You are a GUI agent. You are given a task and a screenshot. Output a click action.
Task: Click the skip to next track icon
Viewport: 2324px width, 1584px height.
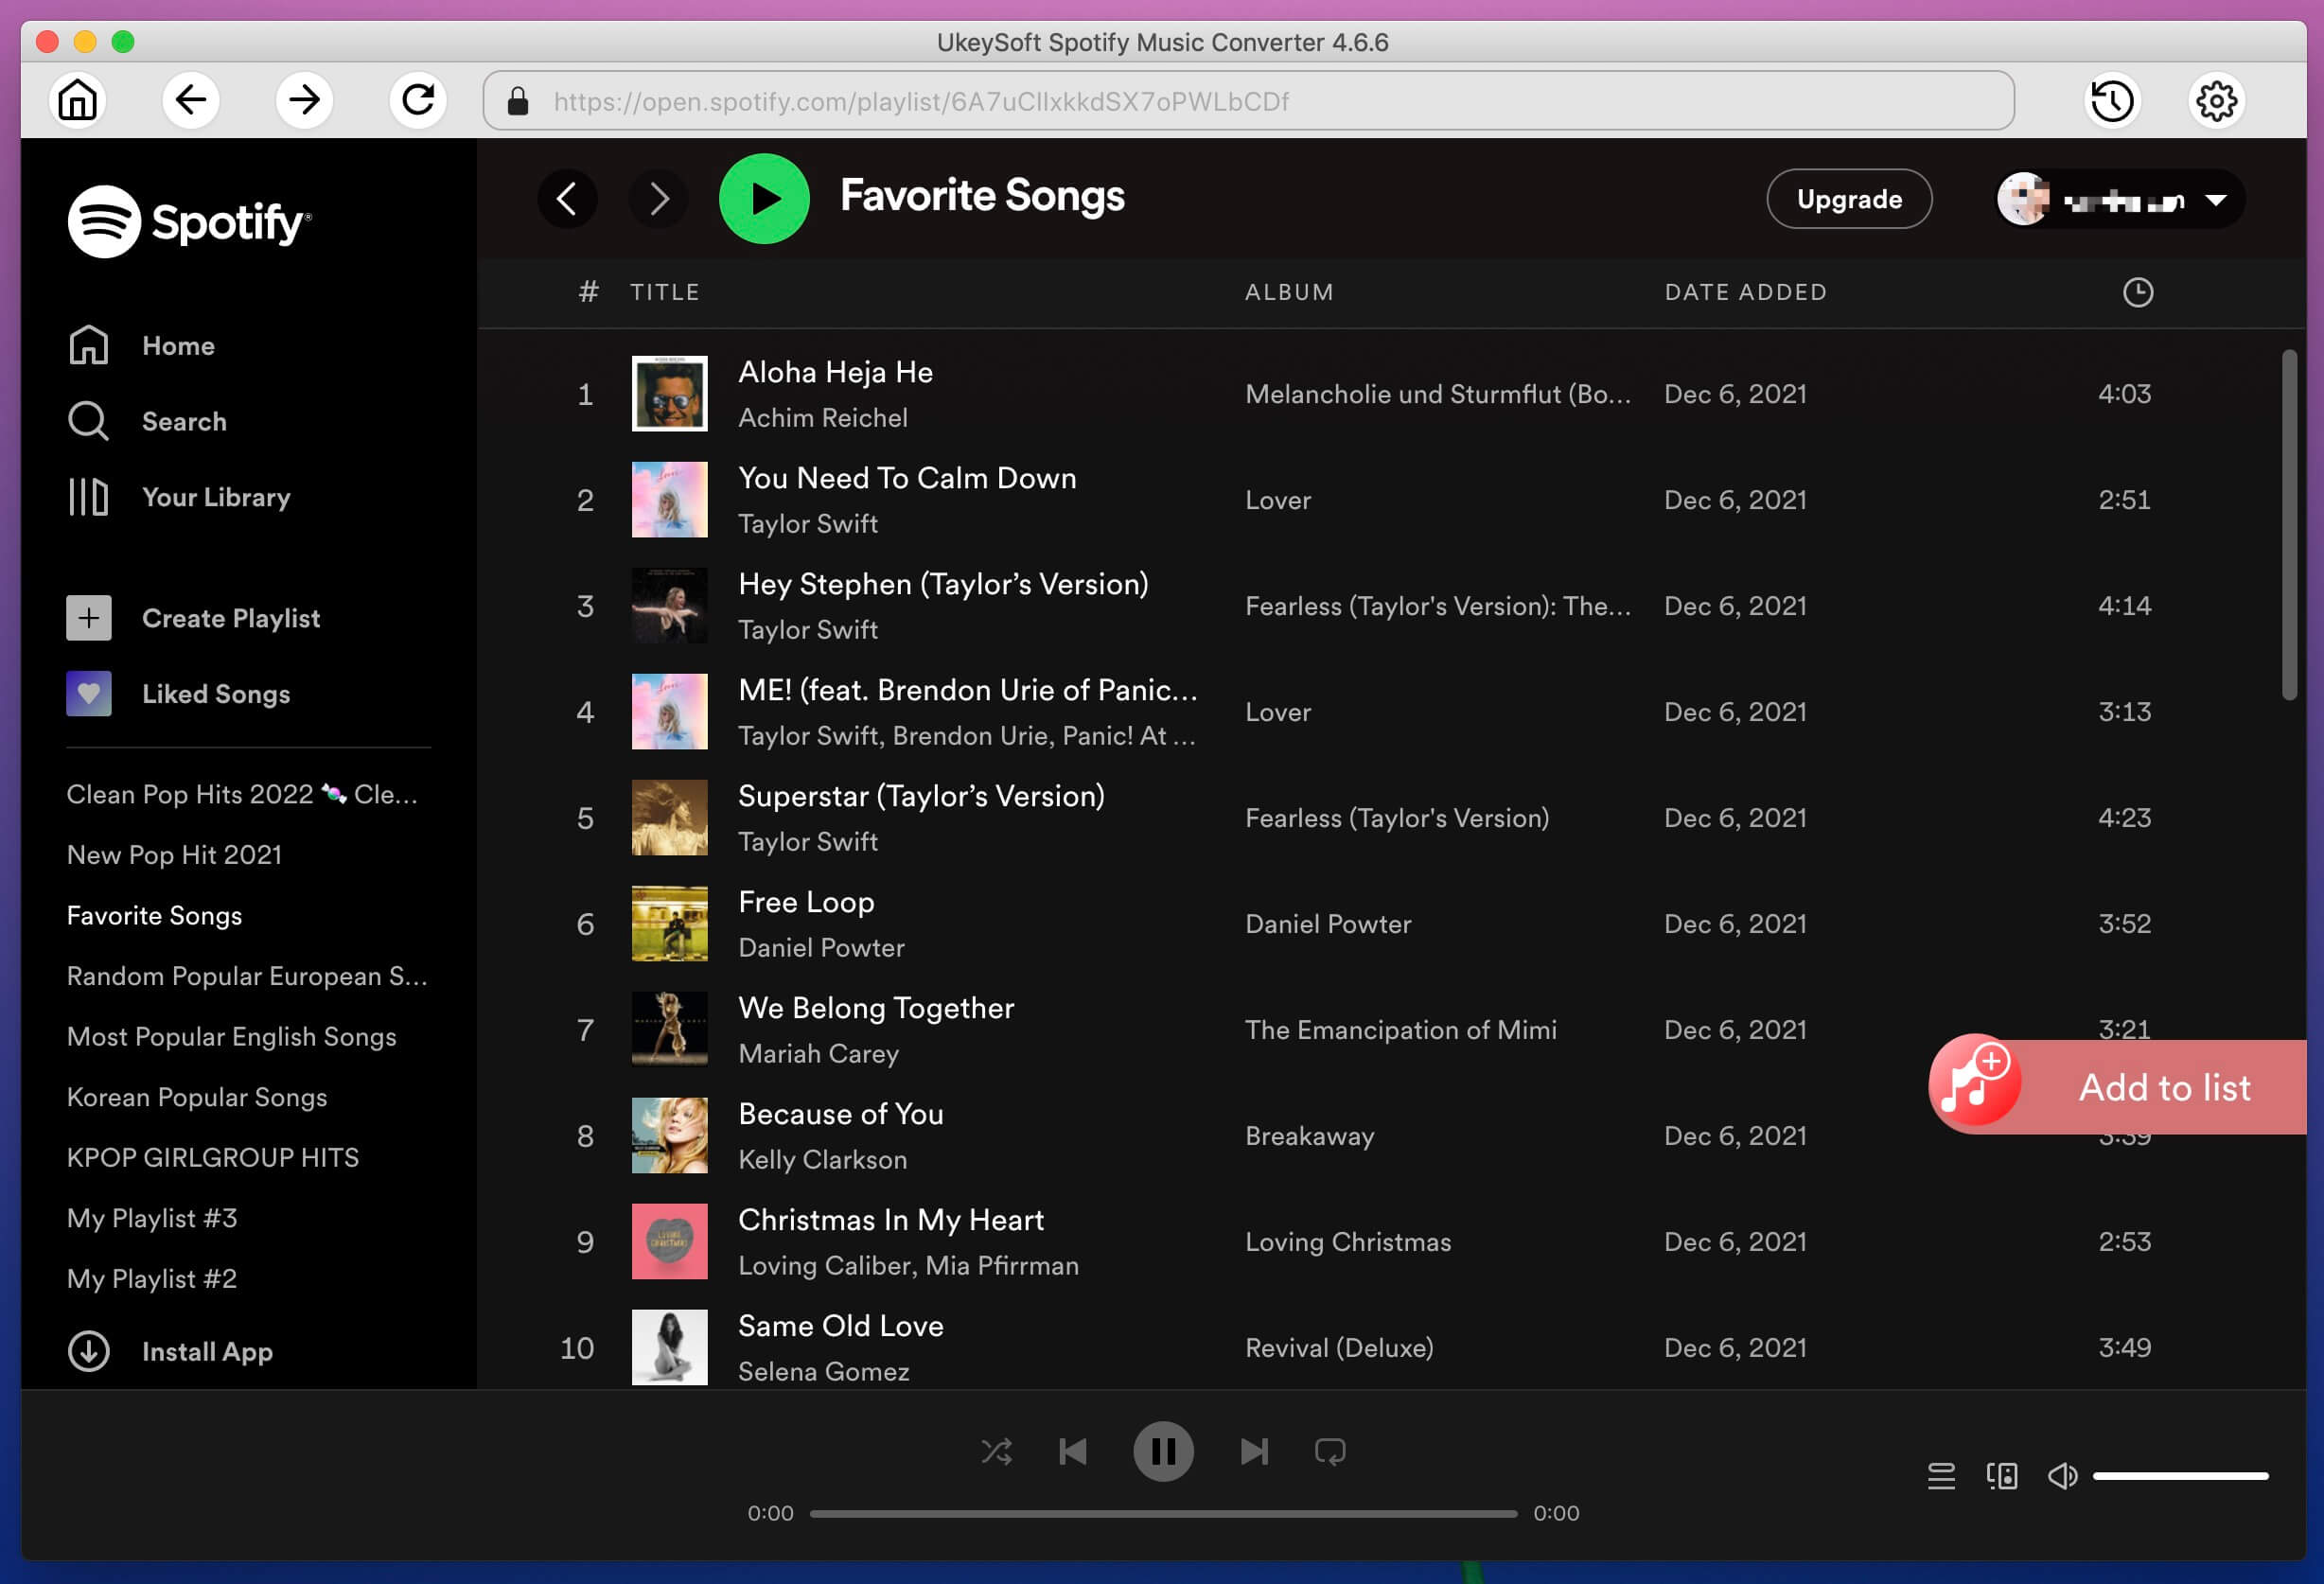pyautogui.click(x=1252, y=1452)
